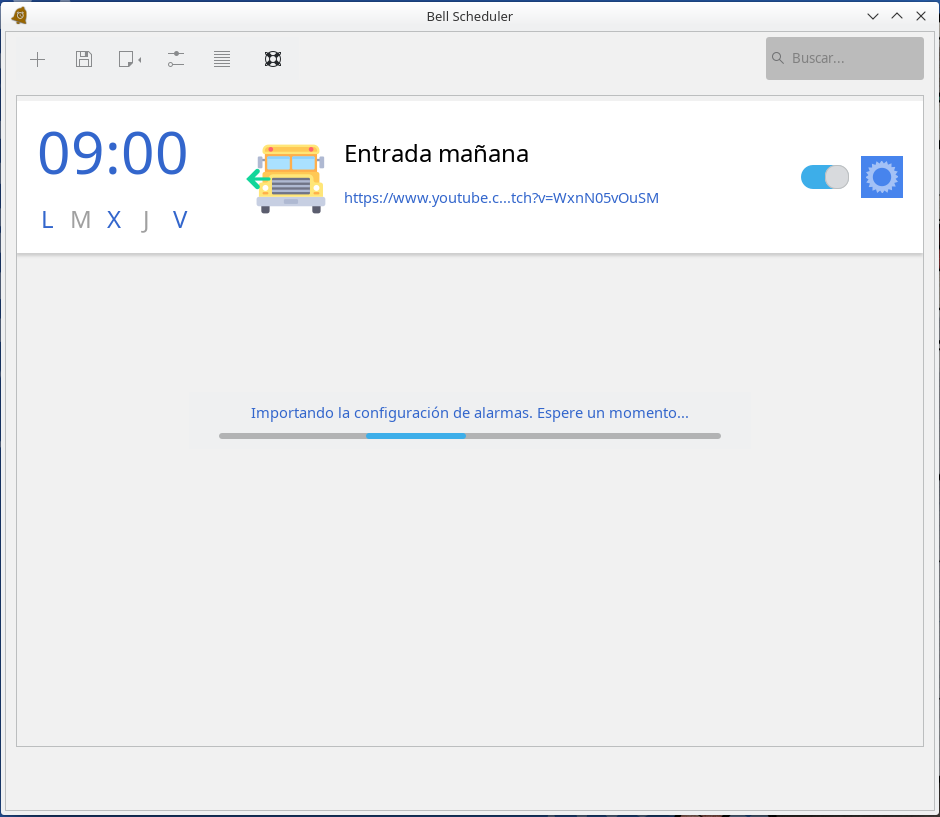This screenshot has height=817, width=940.
Task: Click the list lines icon in toolbar
Action: [222, 59]
